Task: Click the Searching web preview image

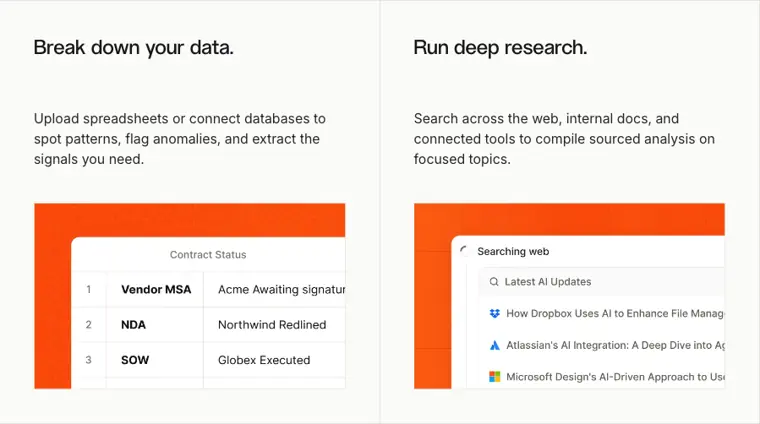Action: [570, 296]
